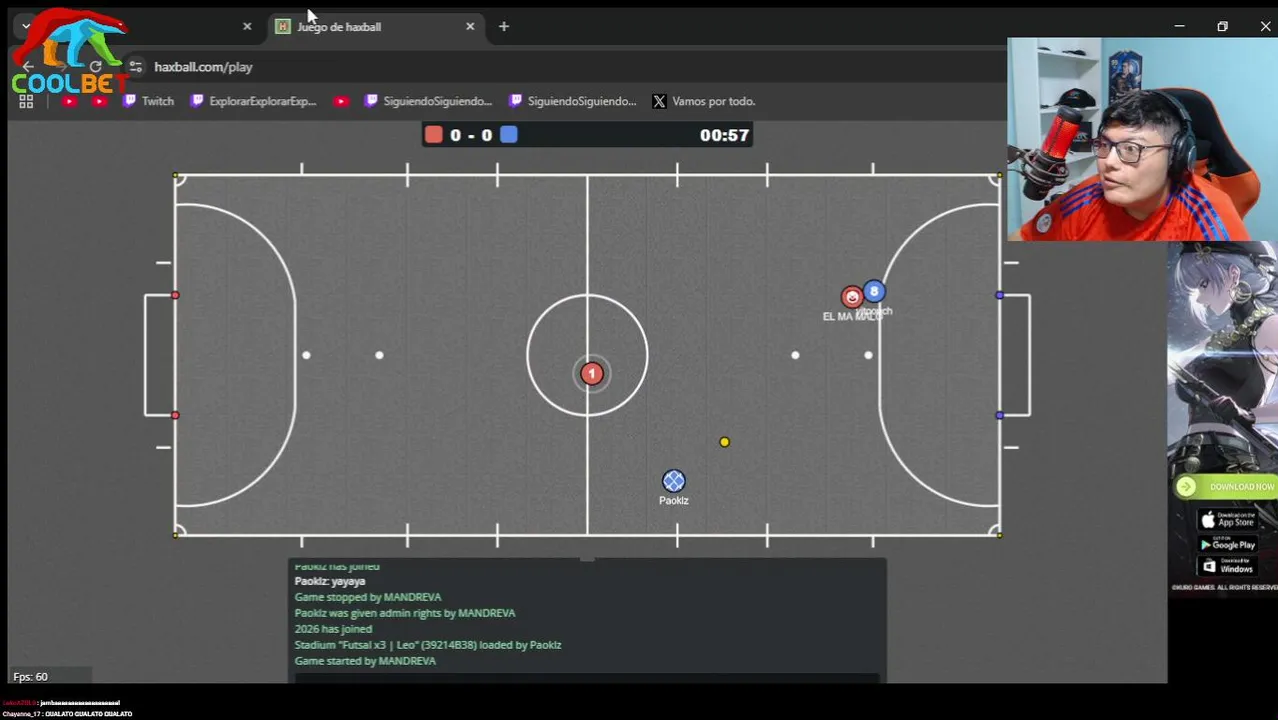Click the 00:57 match timer
This screenshot has height=720, width=1278.
pyautogui.click(x=724, y=135)
